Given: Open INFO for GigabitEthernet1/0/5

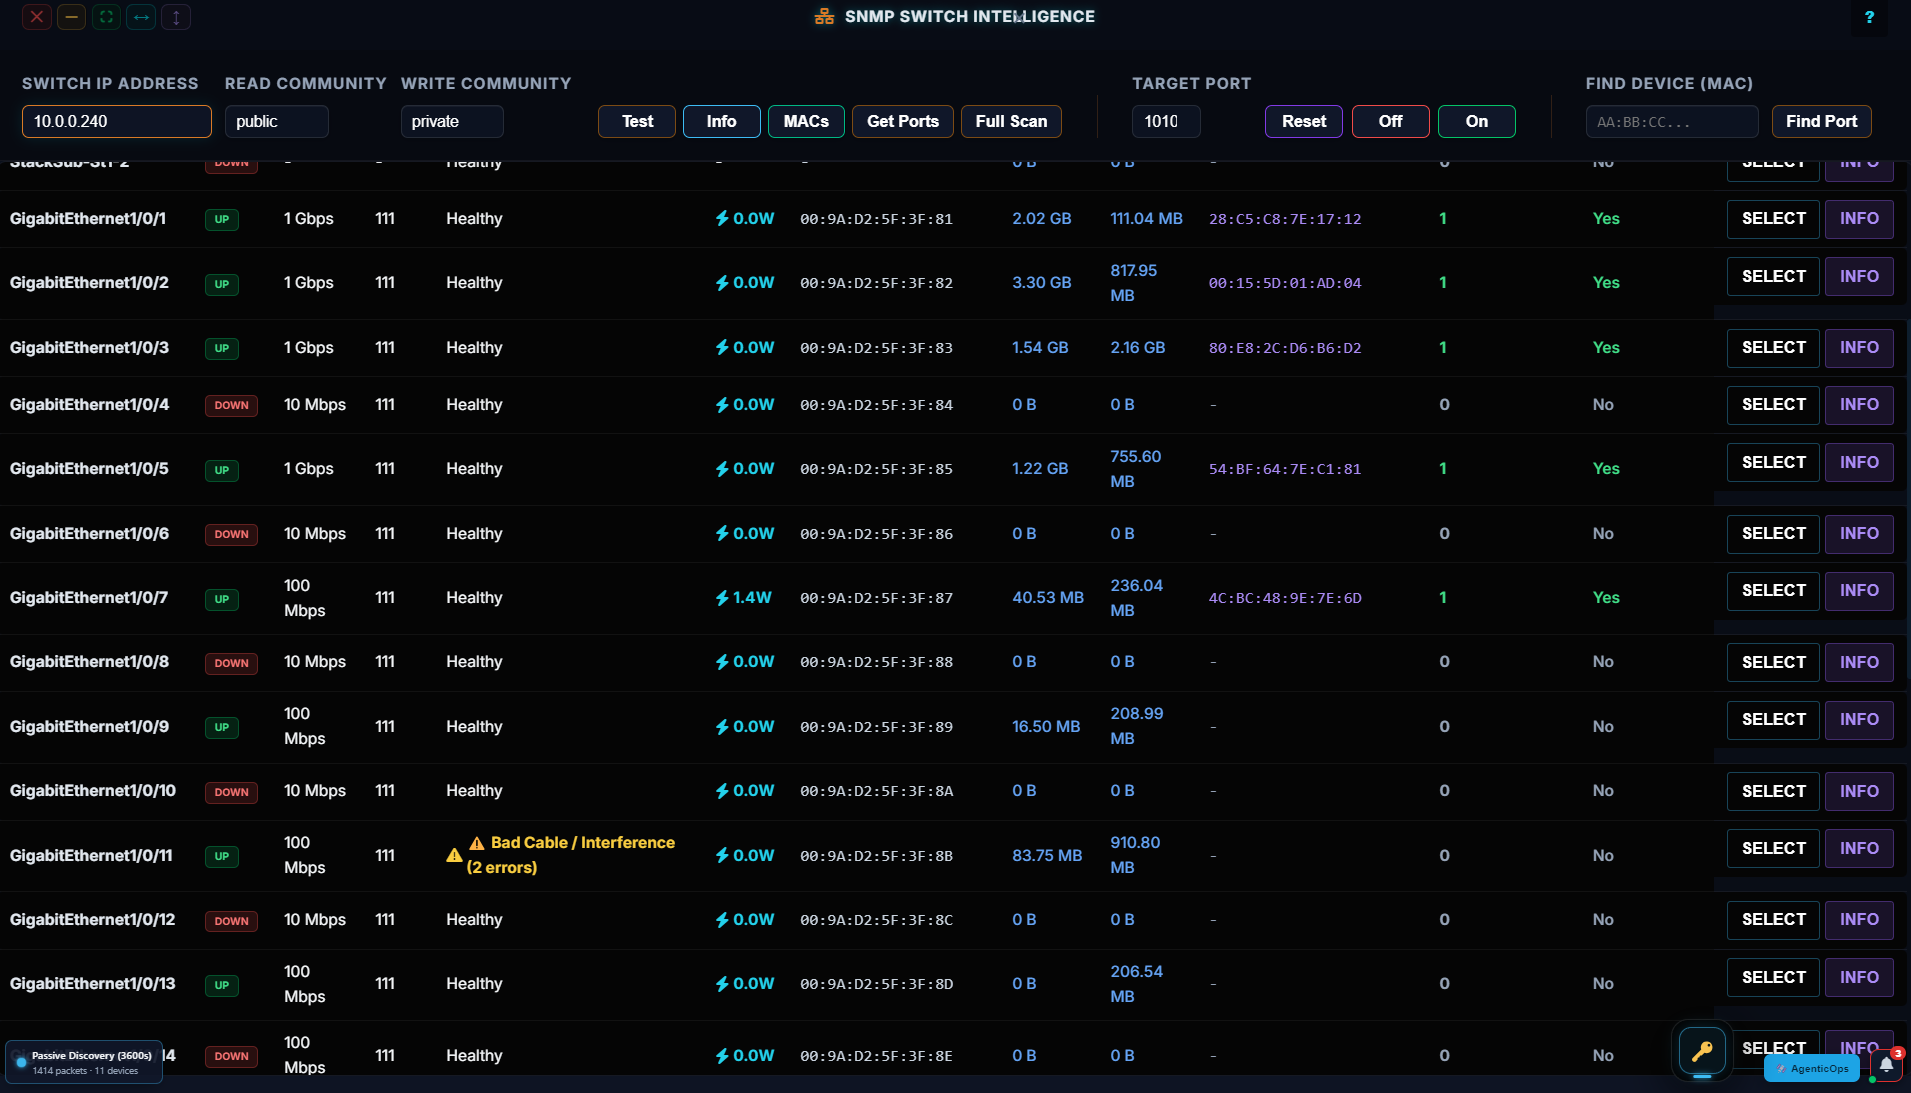Looking at the screenshot, I should pyautogui.click(x=1859, y=463).
